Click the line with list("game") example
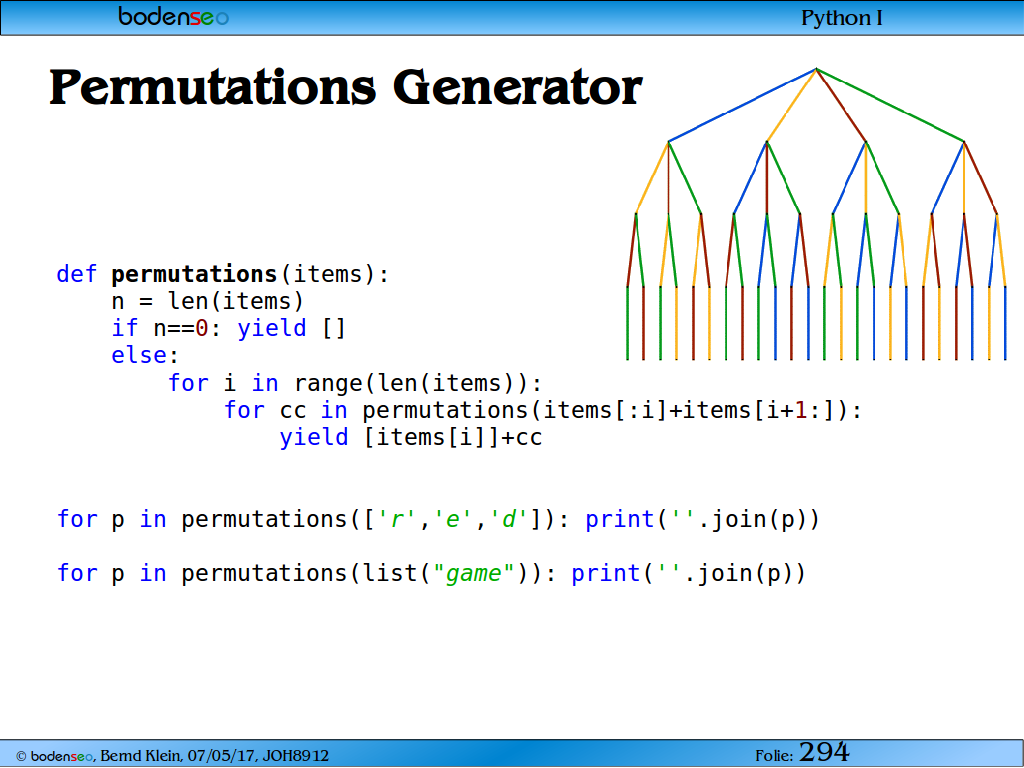 click(x=432, y=573)
